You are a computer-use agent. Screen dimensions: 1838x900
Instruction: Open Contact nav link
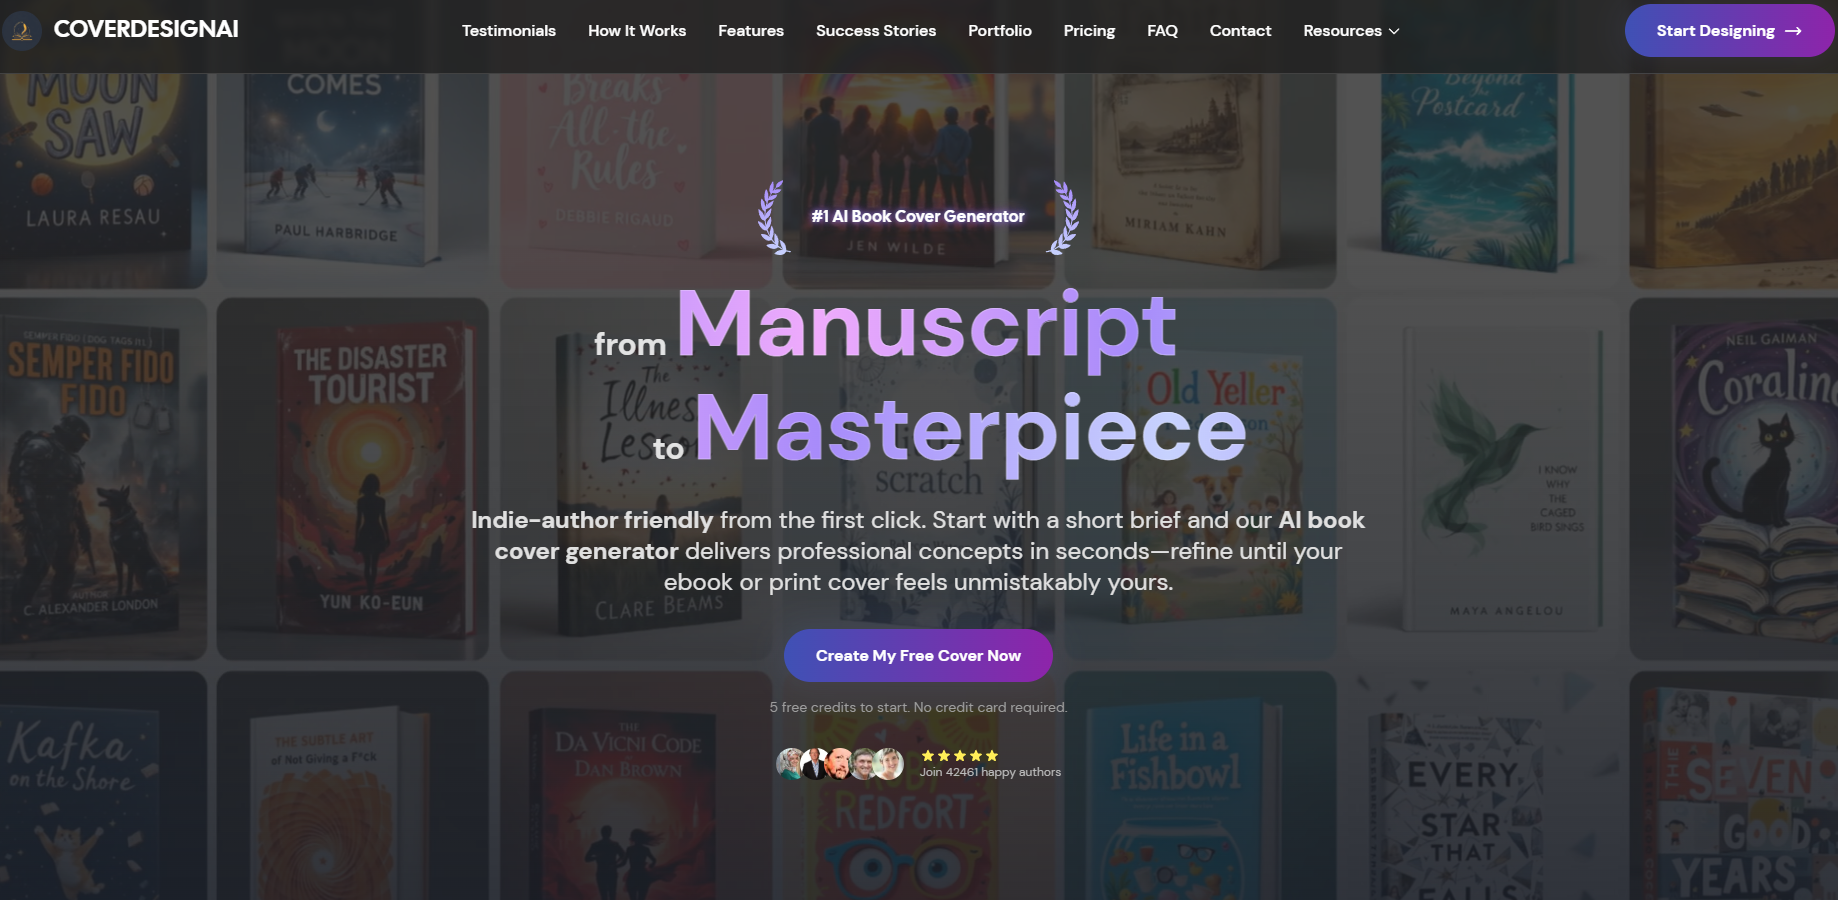pos(1240,31)
